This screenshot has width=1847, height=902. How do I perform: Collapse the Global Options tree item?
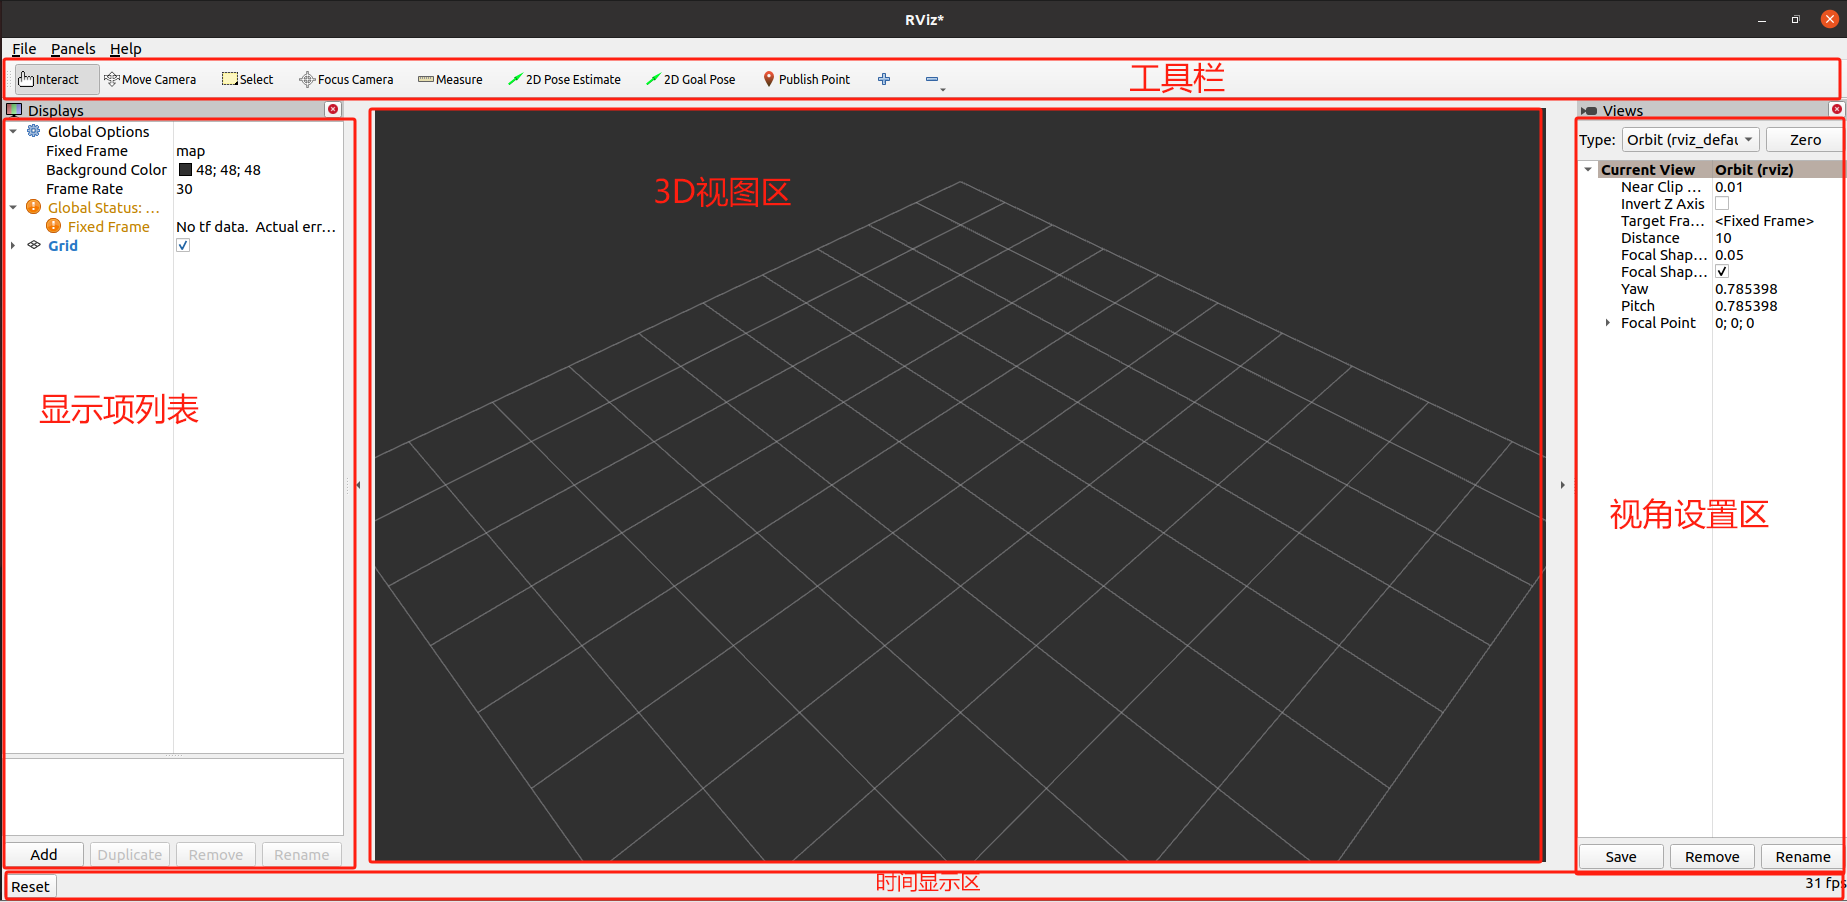[13, 131]
